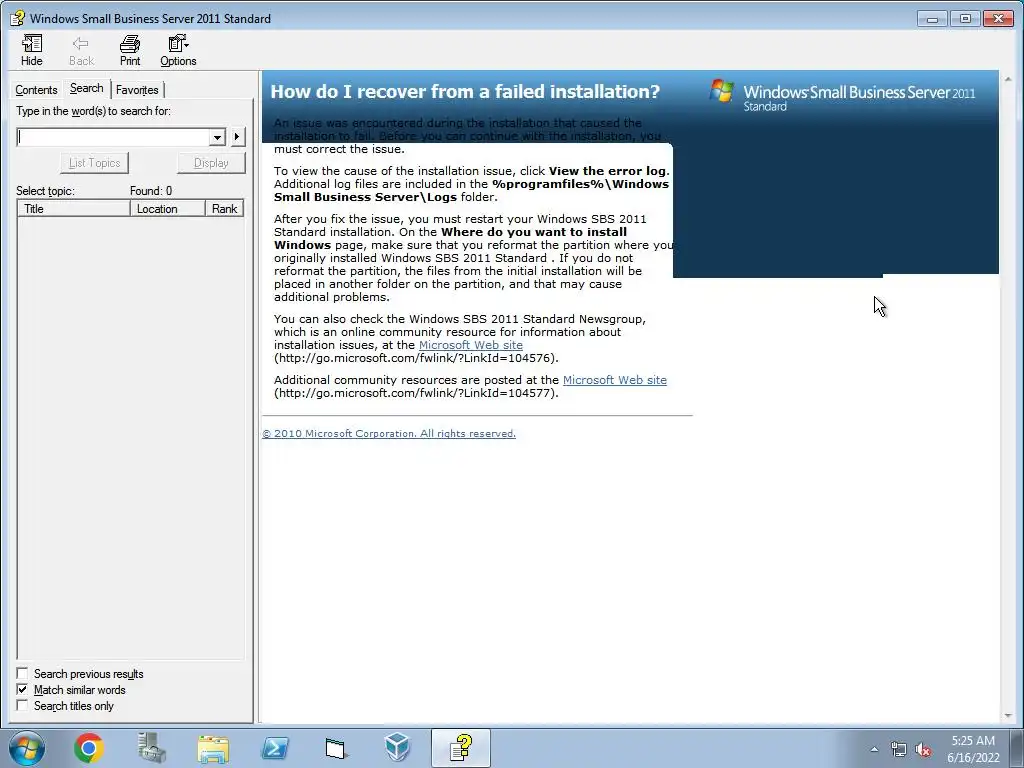The image size is (1024, 768).
Task: Uncheck Match similar words checkbox
Action: (x=22, y=690)
